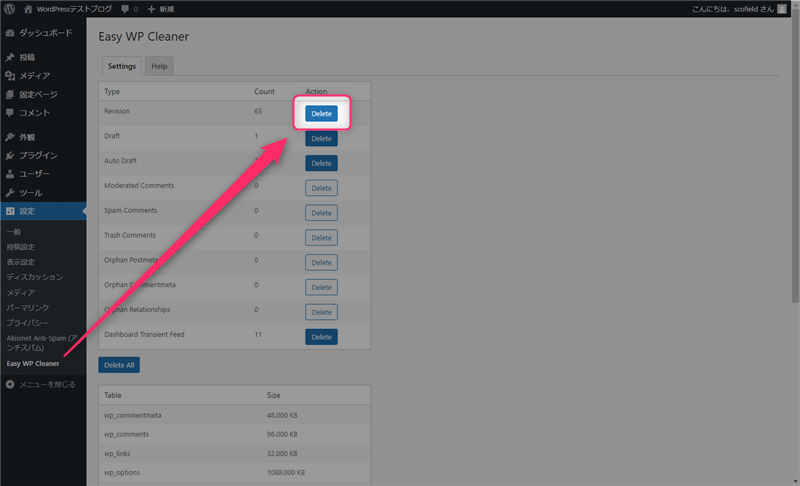Open the Easy WP Cleaner submenu link

pos(33,364)
